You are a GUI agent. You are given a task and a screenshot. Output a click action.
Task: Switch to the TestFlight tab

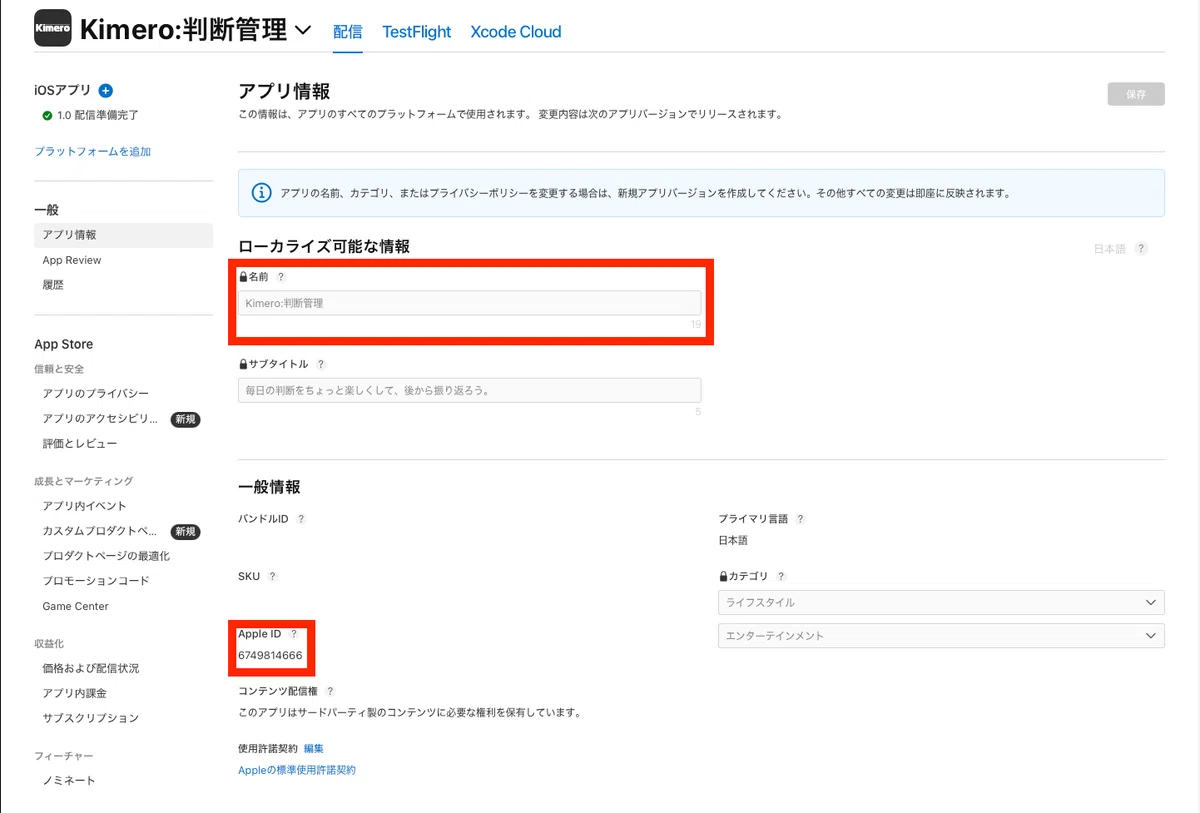pos(417,32)
